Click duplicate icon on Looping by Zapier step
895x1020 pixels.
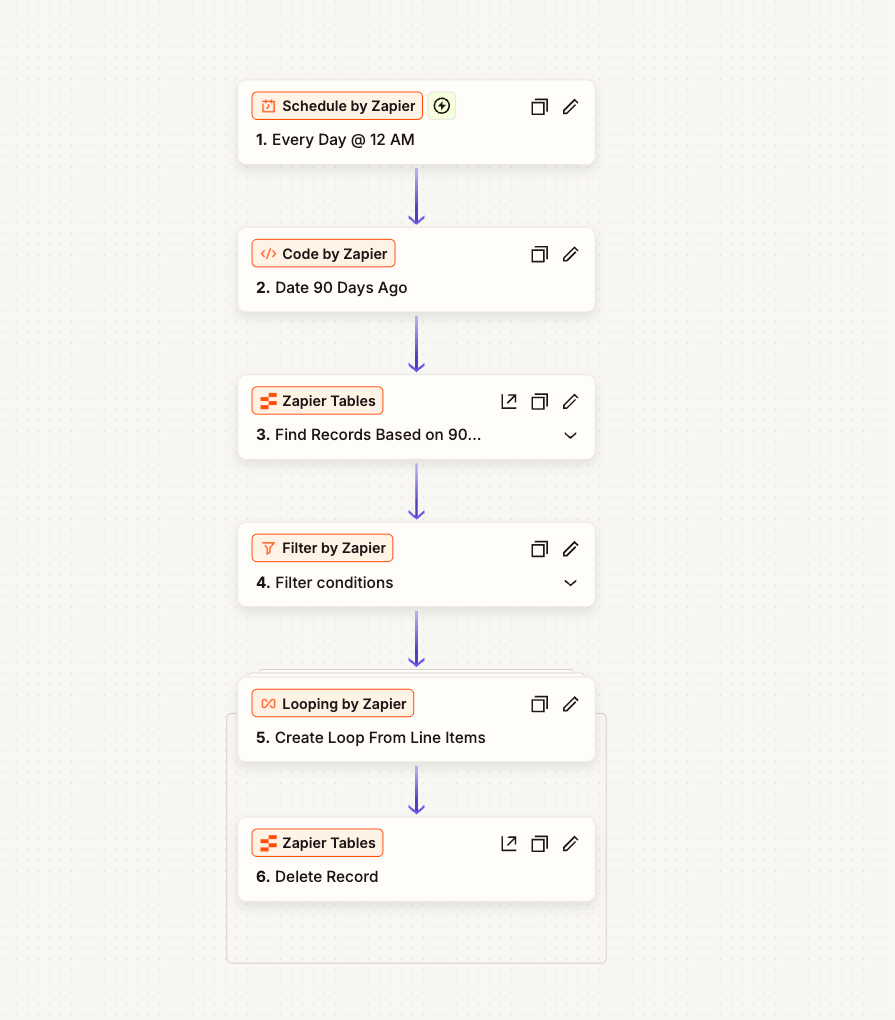point(539,704)
